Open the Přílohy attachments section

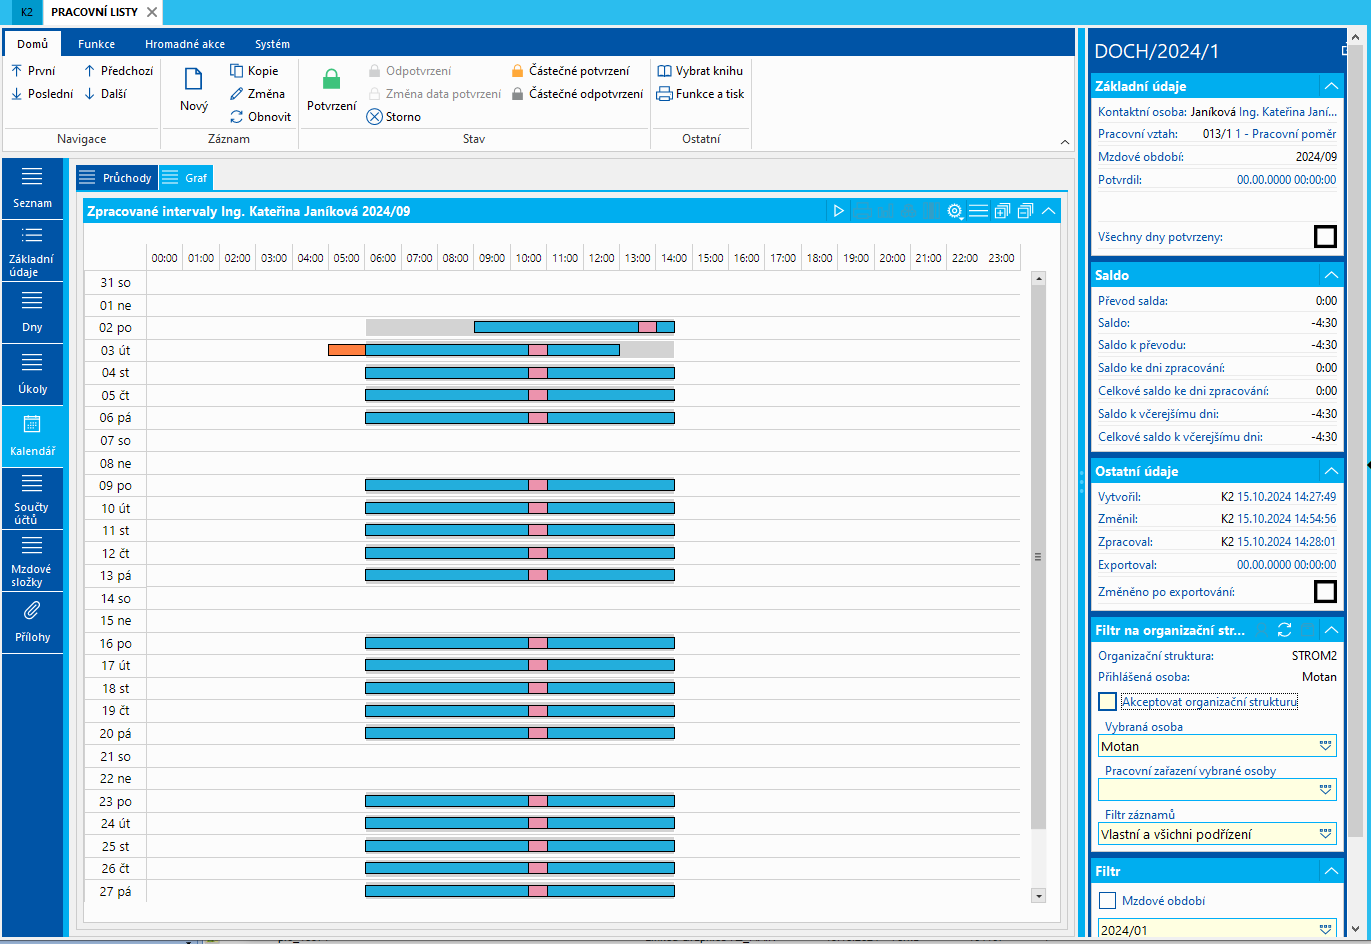point(32,623)
